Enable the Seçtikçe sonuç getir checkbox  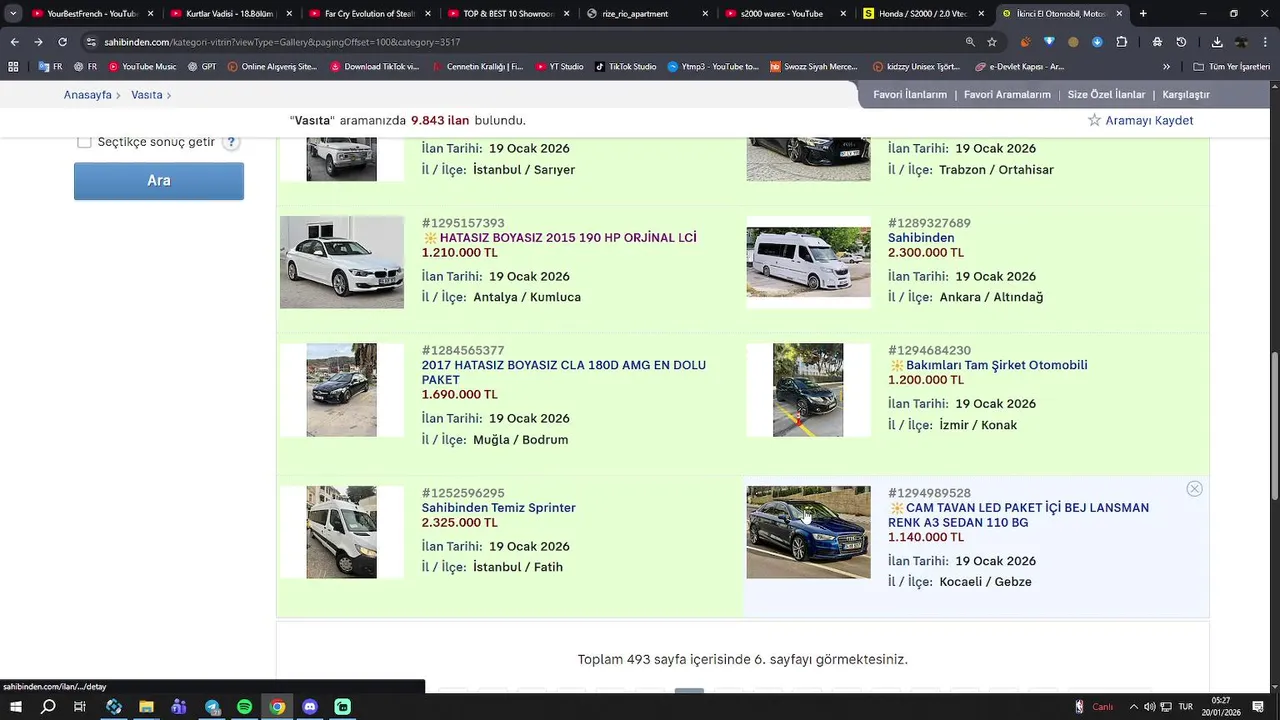pyautogui.click(x=84, y=142)
